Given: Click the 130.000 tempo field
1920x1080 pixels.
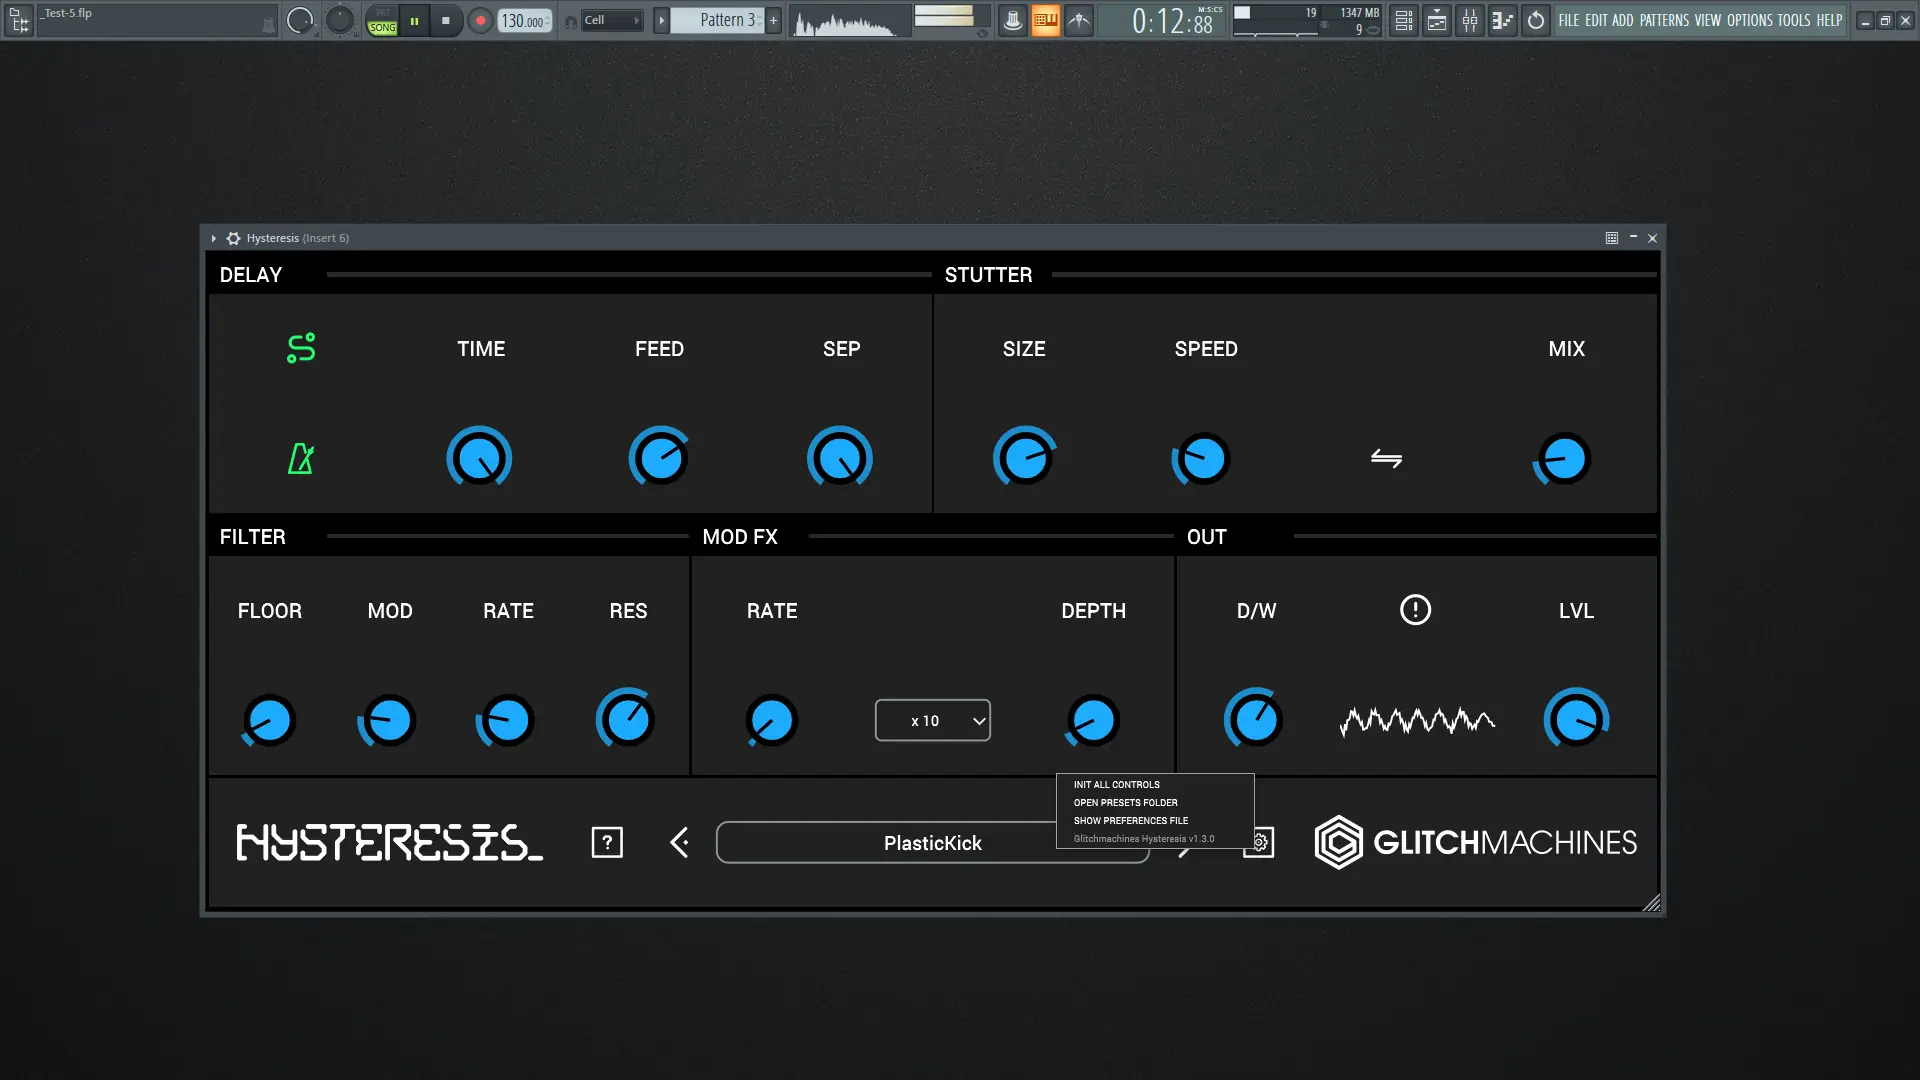Looking at the screenshot, I should pos(524,21).
